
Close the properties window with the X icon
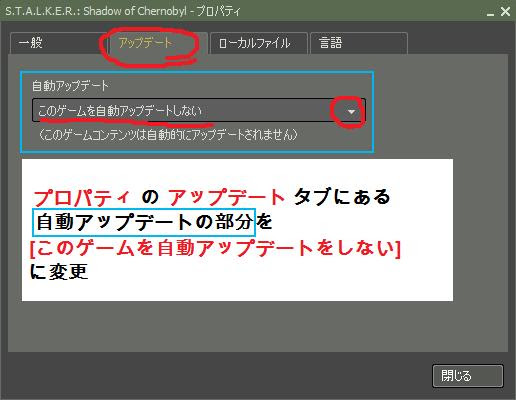(505, 12)
